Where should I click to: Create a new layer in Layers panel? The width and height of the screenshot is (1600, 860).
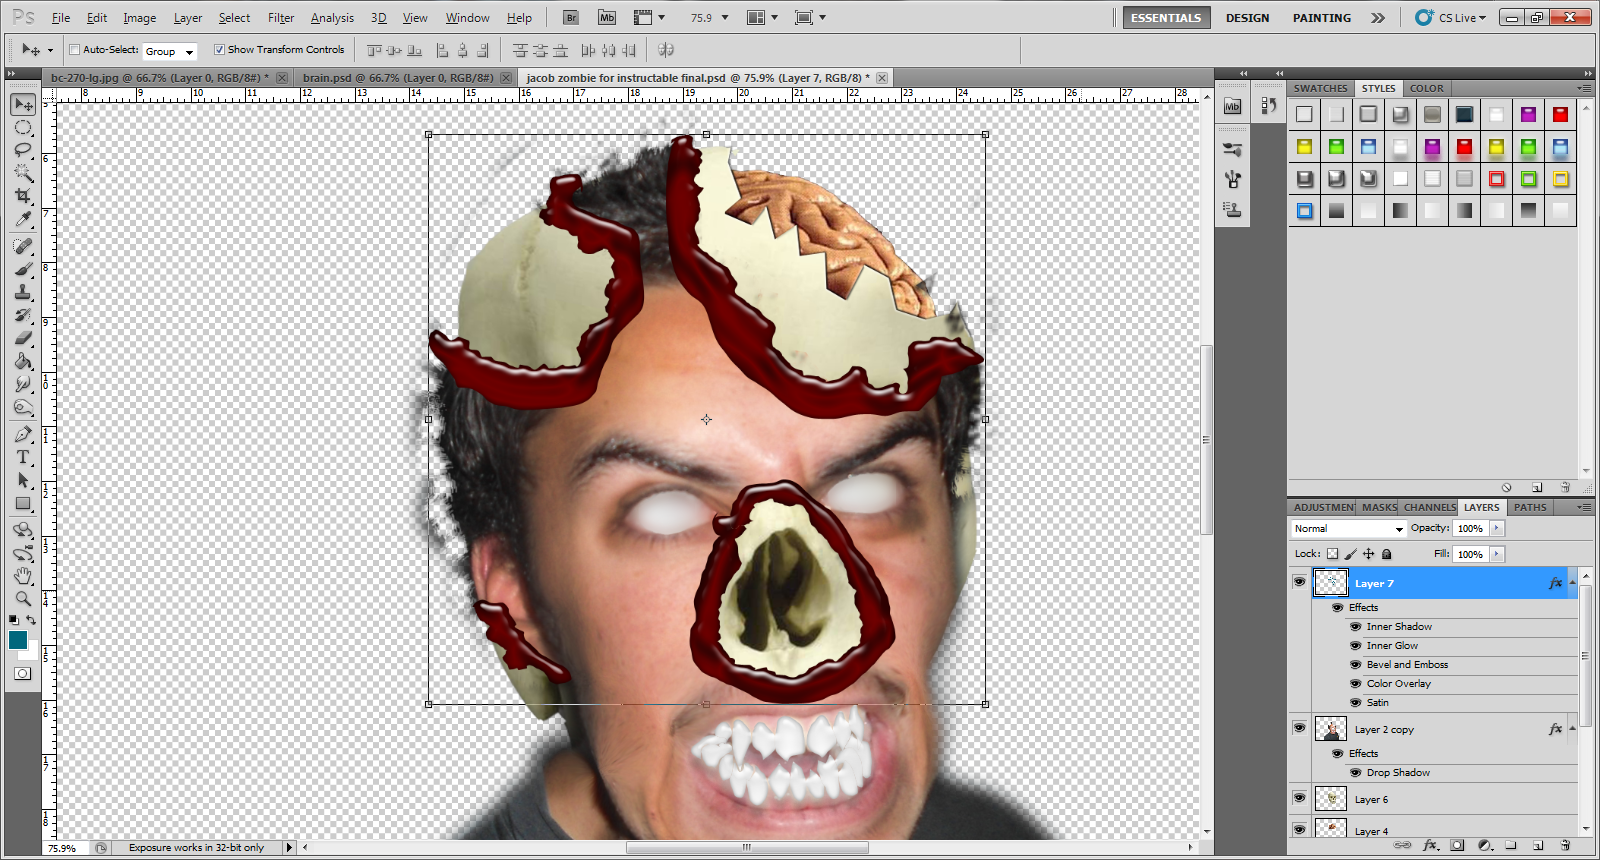[1538, 845]
